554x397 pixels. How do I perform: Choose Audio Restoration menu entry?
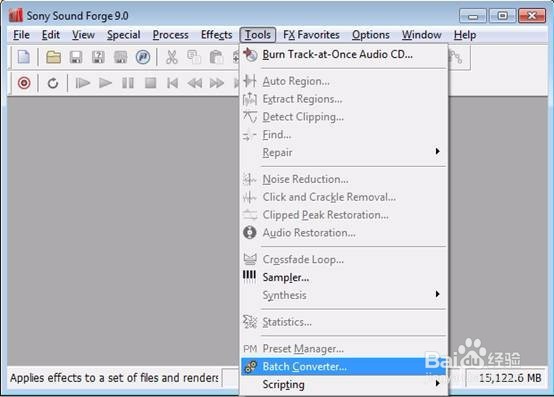344,233
